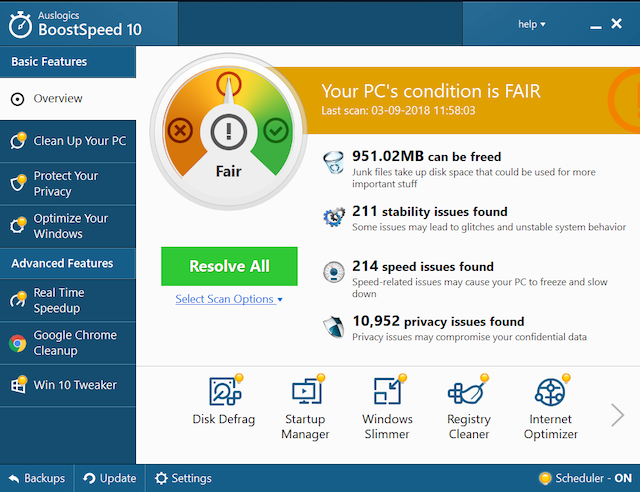Screen dimensions: 640x492
Task: Click the speed issues speedometer icon
Action: [x=334, y=272]
